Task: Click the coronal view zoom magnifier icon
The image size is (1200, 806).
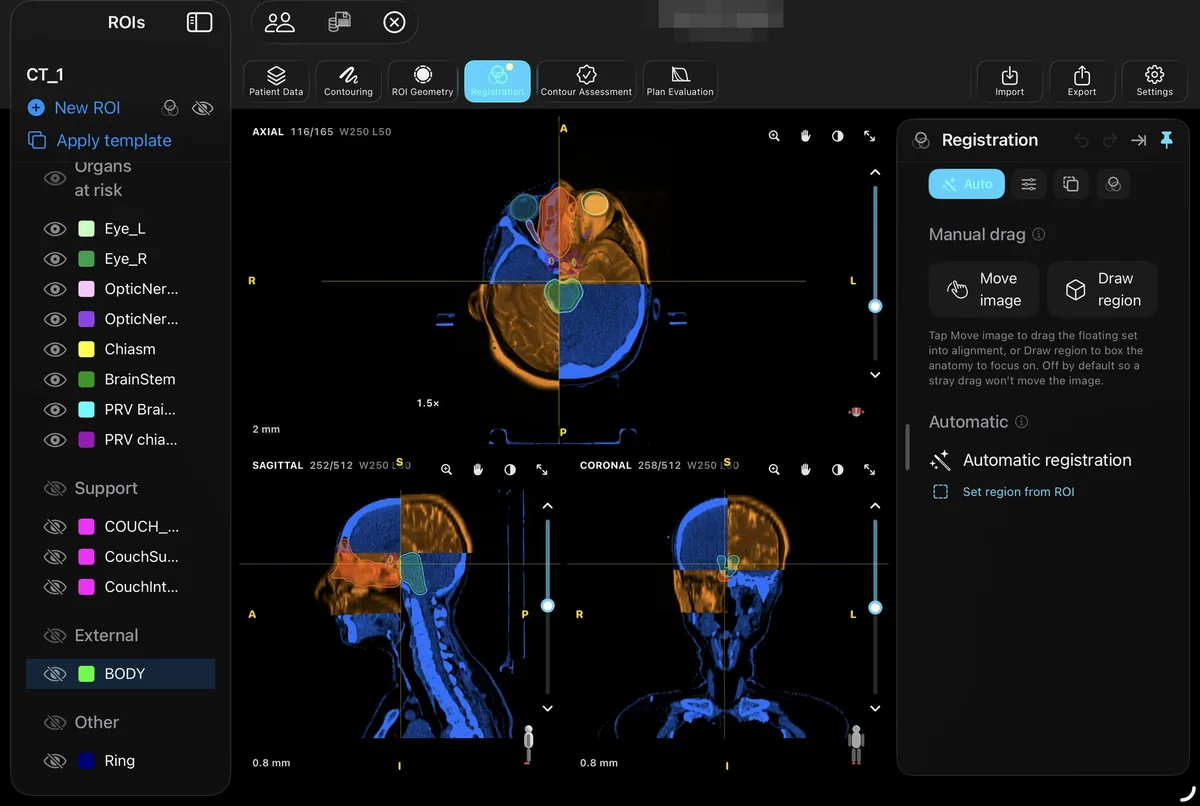Action: (x=774, y=469)
